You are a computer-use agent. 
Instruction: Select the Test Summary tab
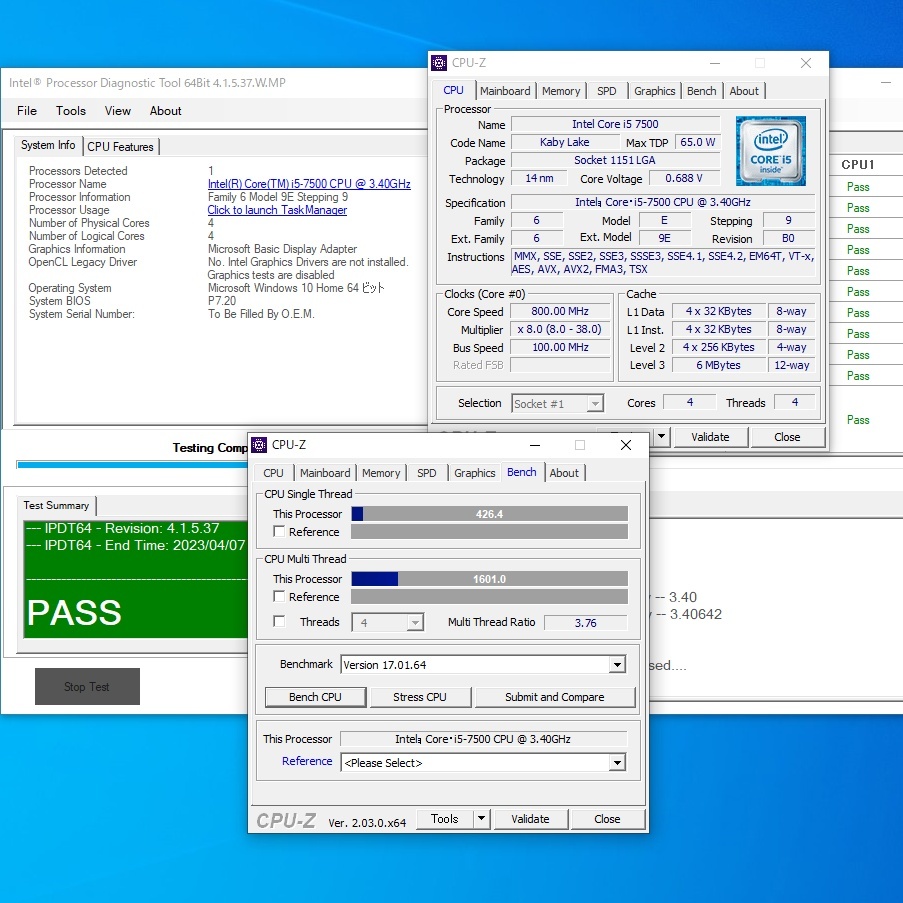[56, 505]
